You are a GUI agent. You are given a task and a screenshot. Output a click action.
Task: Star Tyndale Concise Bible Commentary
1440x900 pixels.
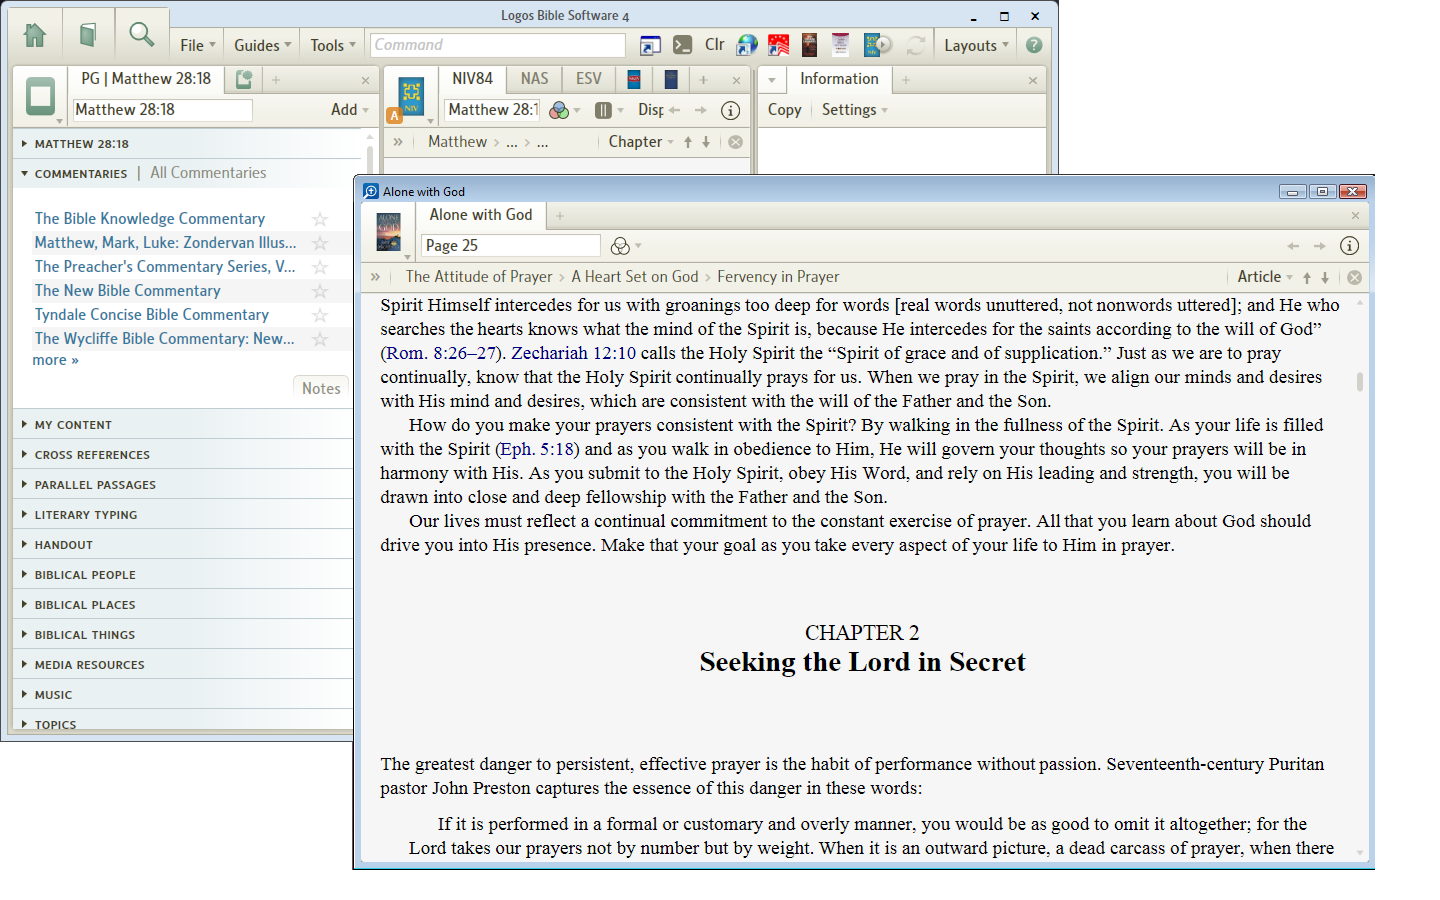320,315
